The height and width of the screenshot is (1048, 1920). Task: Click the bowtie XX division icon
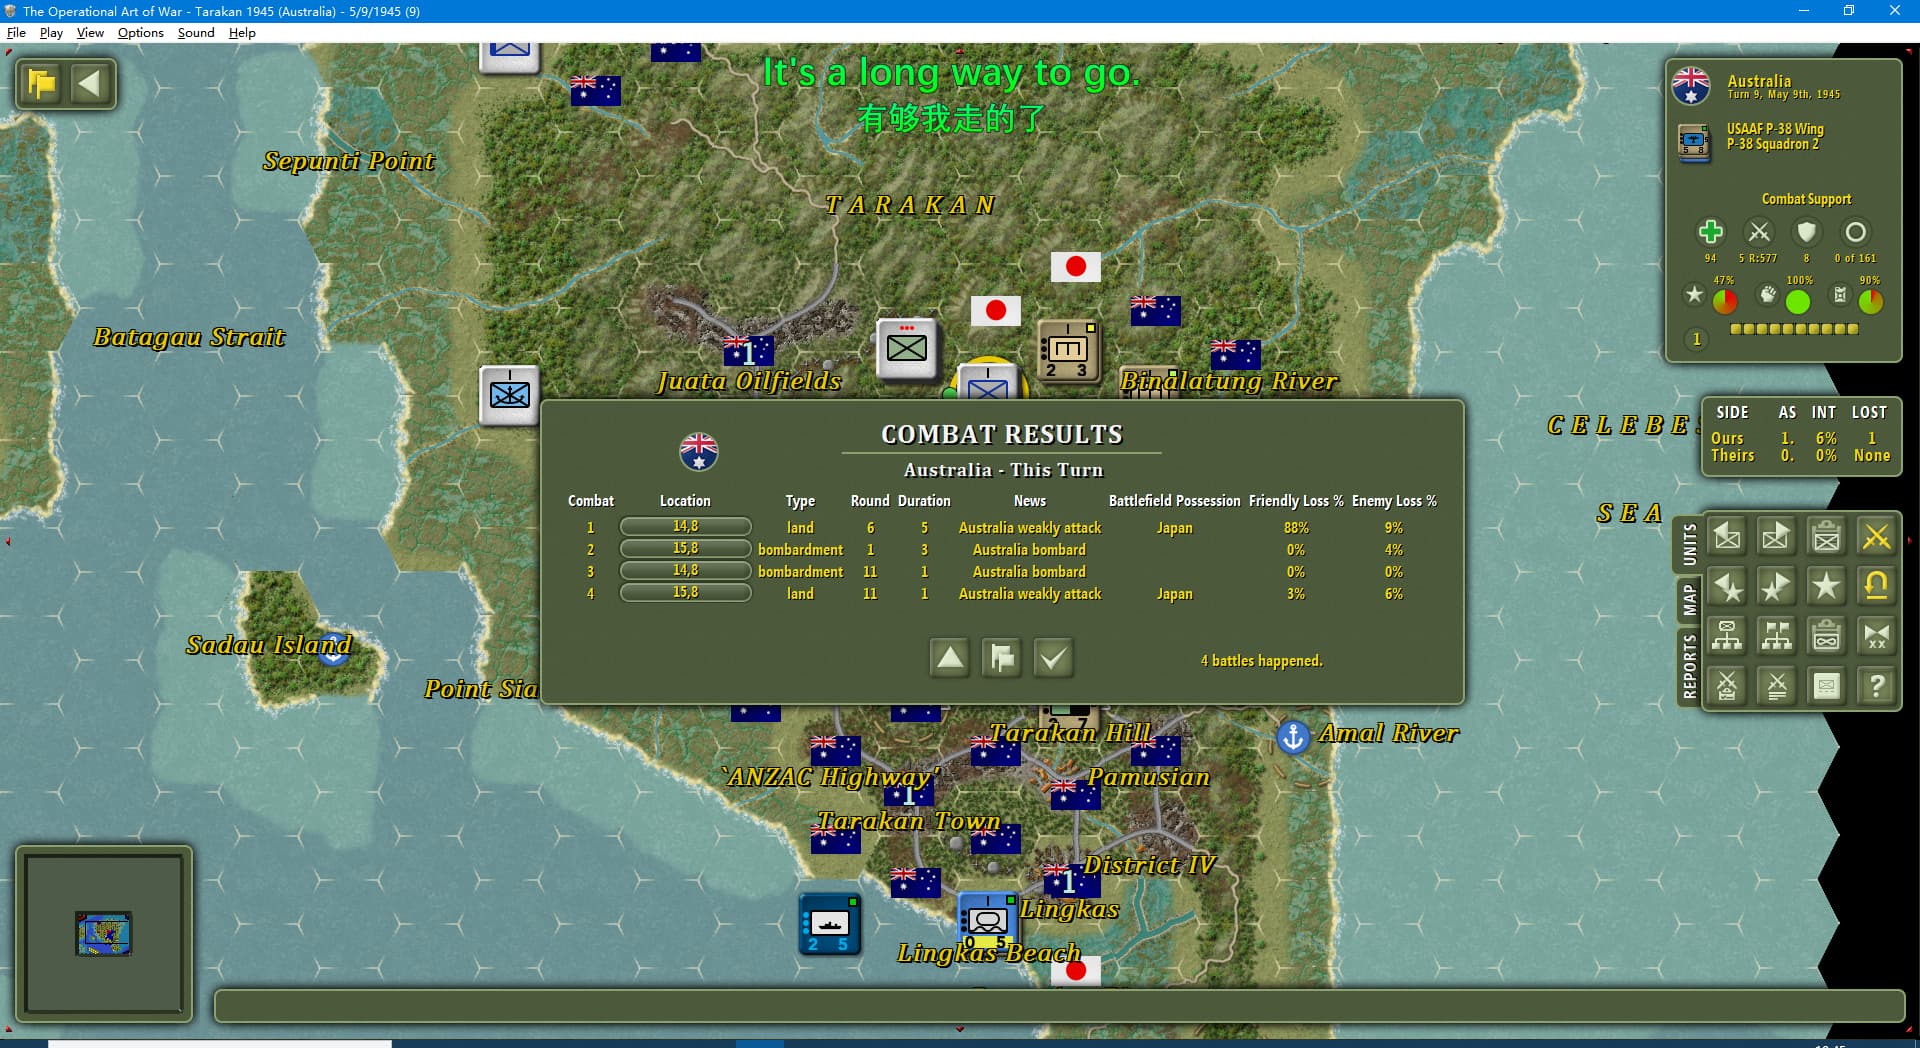click(1876, 636)
